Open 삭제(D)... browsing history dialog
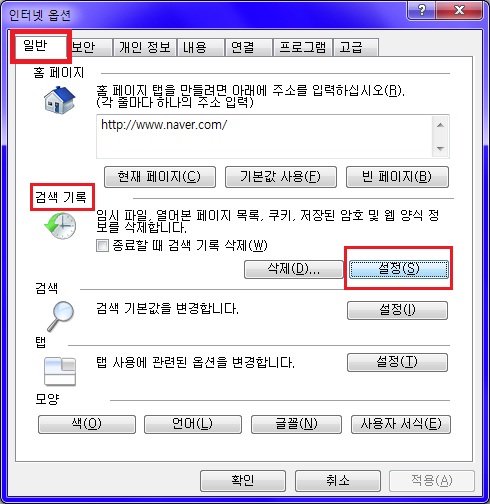This screenshot has width=490, height=504. [x=294, y=269]
